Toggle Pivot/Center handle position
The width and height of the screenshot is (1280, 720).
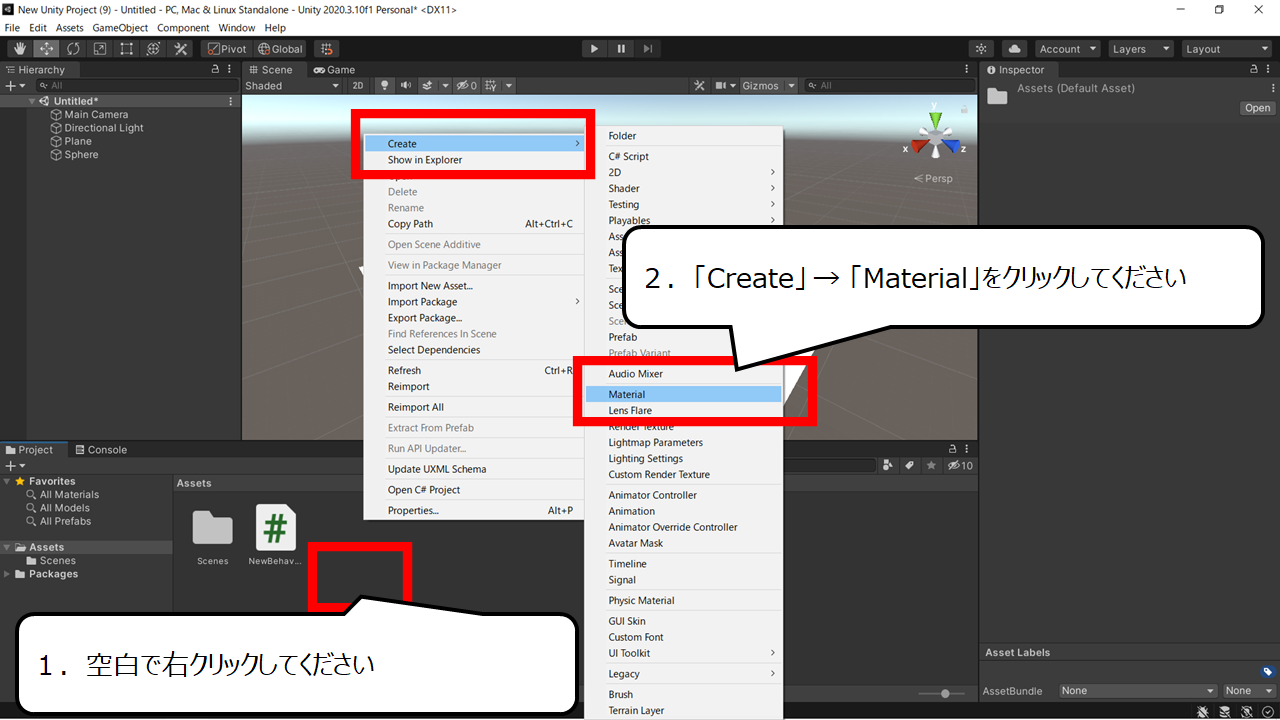point(227,49)
